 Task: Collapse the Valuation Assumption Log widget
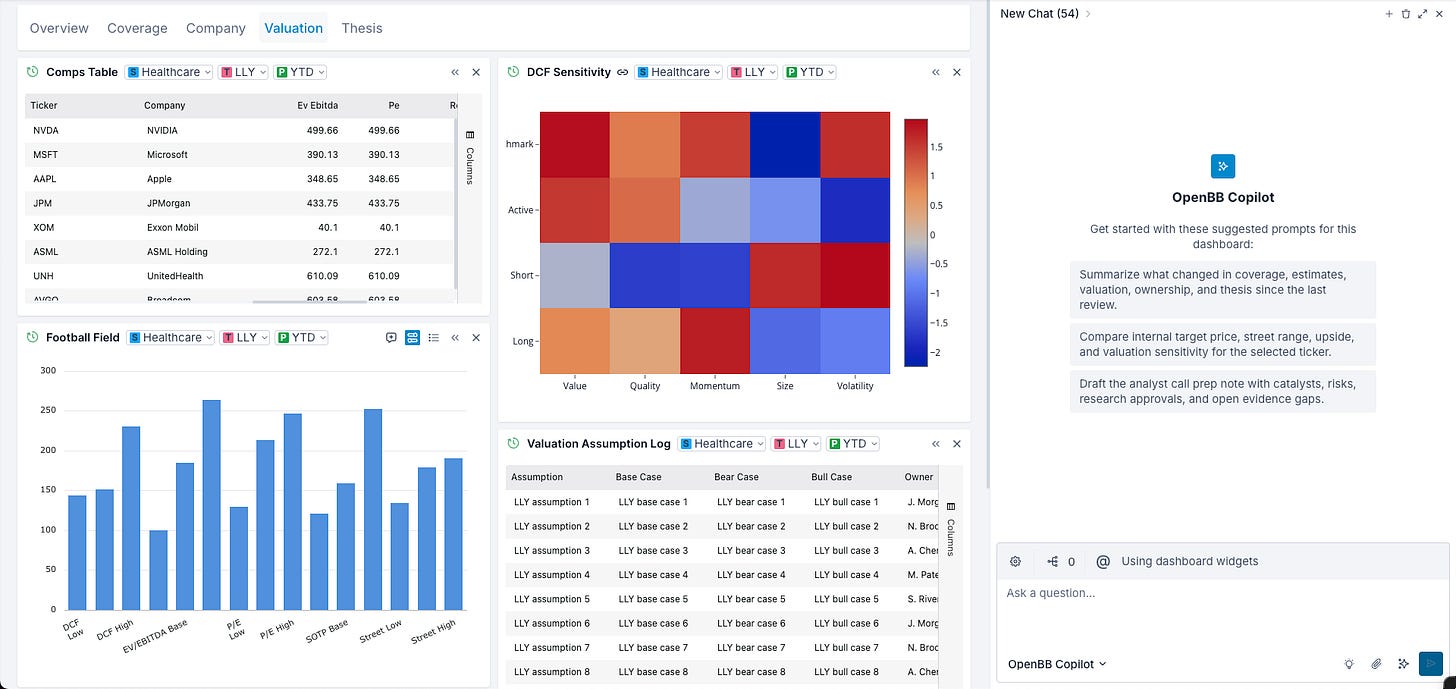pos(936,444)
